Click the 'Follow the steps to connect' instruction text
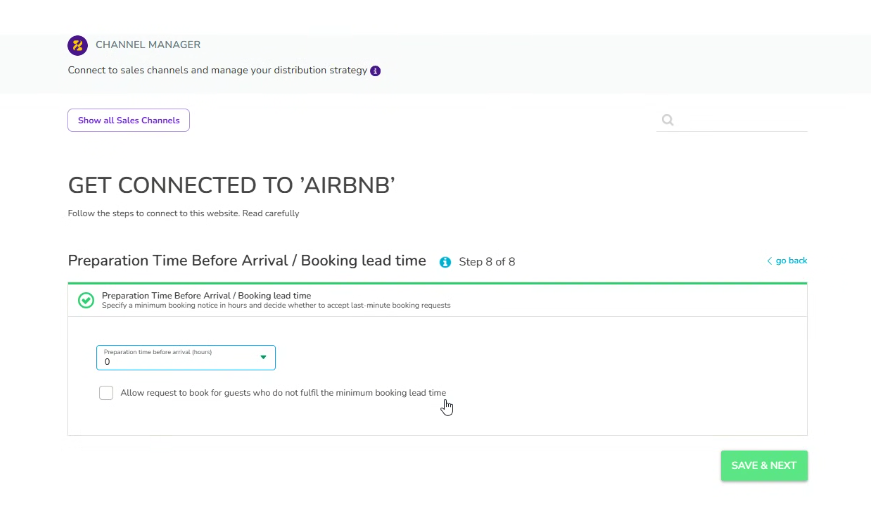The width and height of the screenshot is (871, 517). (183, 213)
